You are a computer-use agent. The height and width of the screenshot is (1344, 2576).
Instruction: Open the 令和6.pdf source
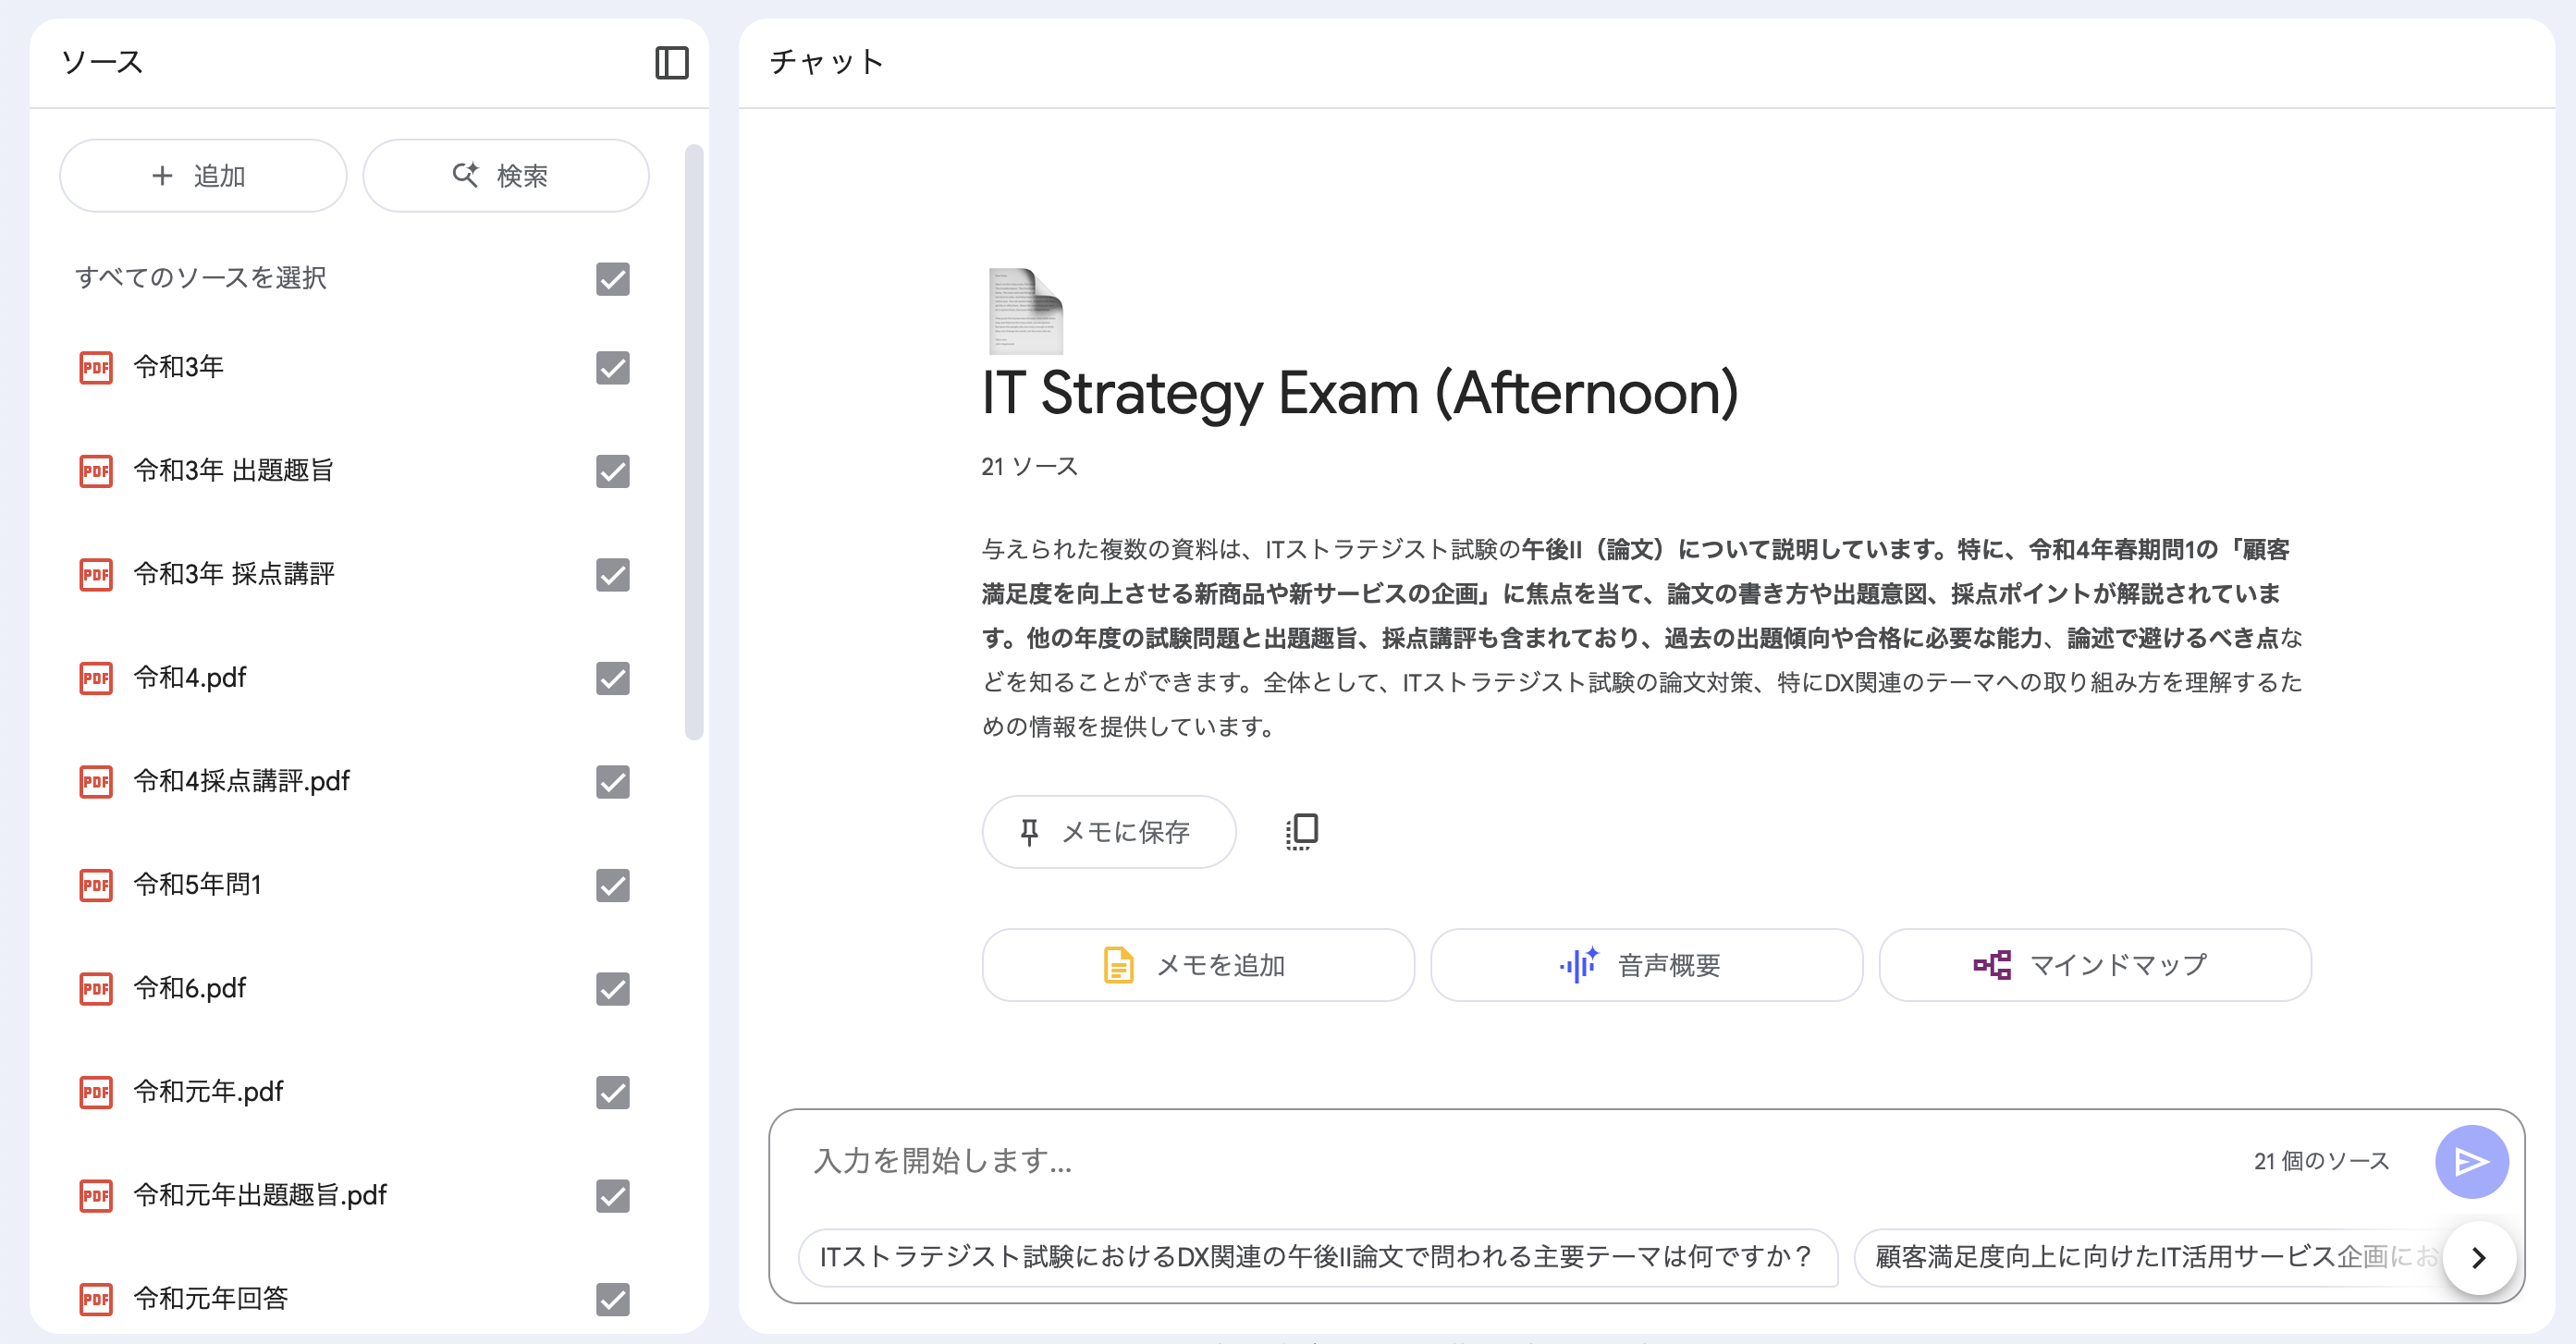pos(190,988)
